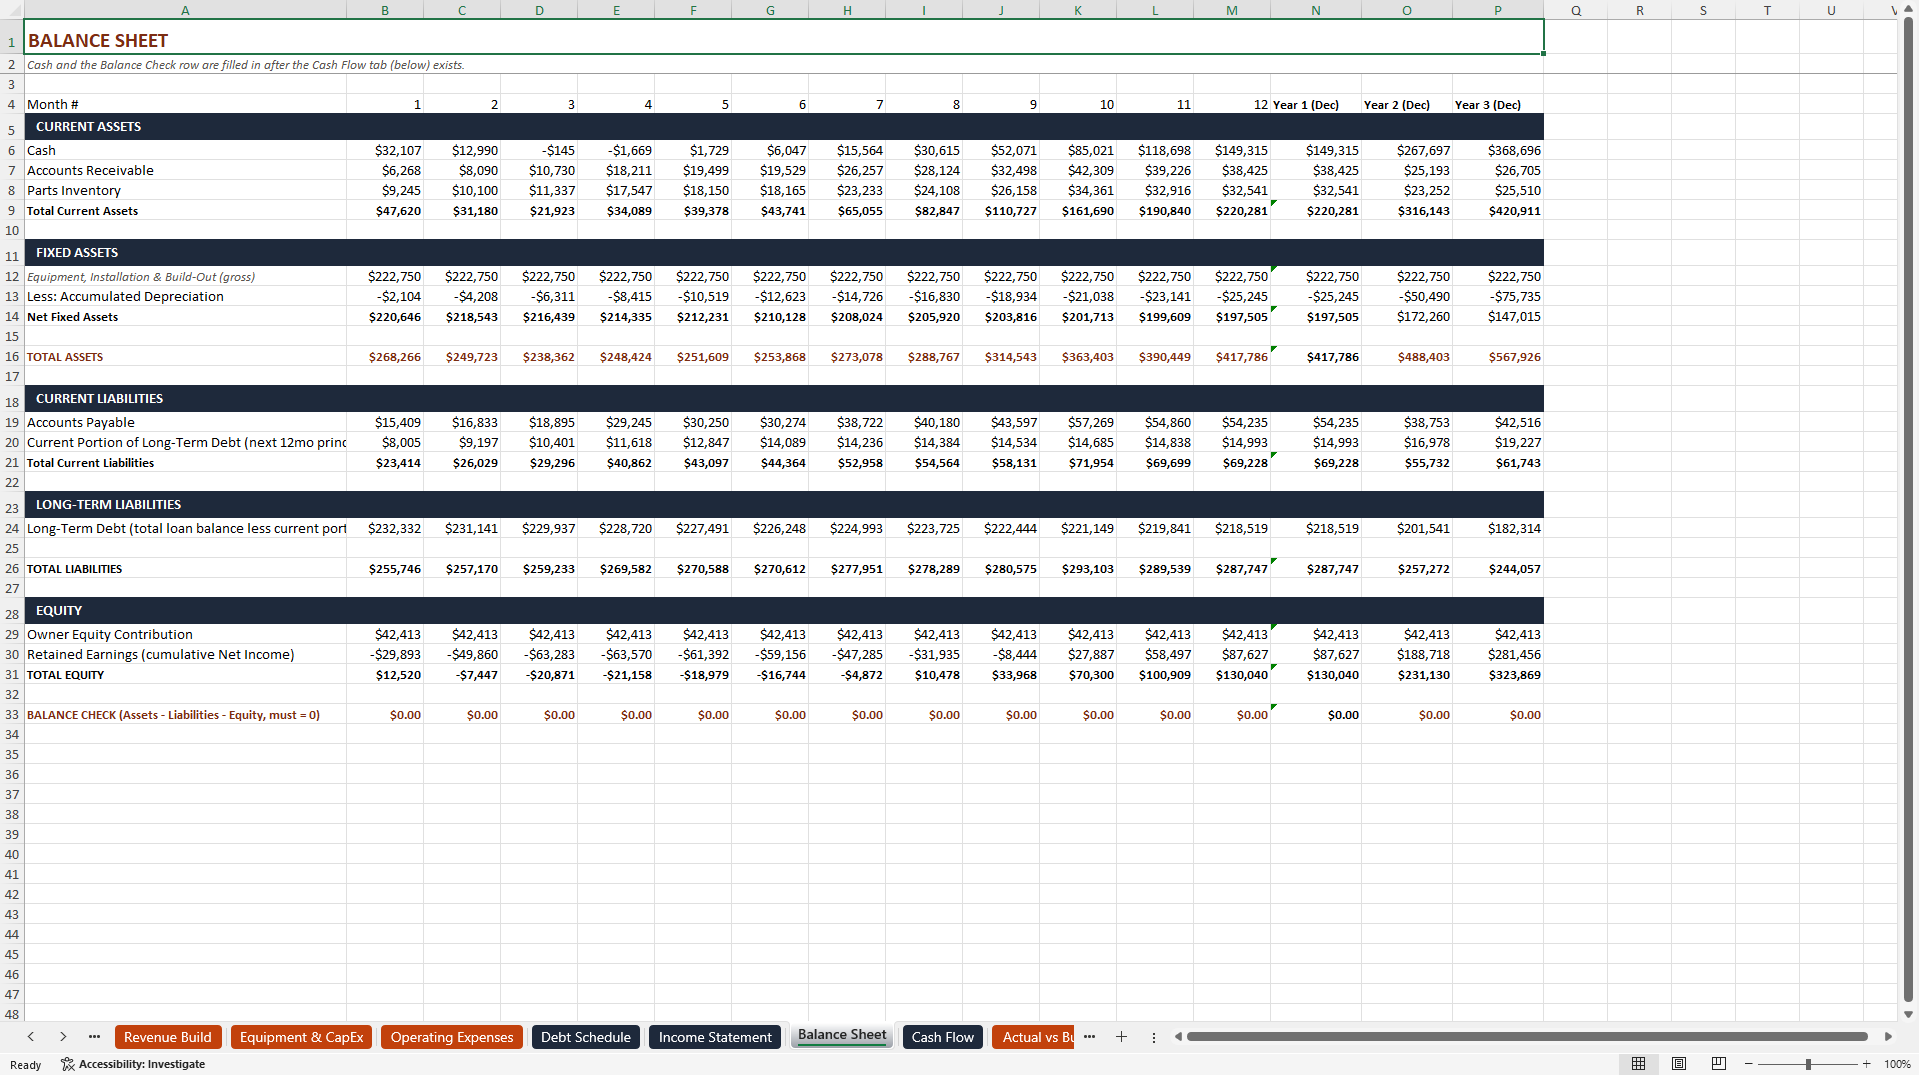Click the CURRENT LIABILITIES section header

tap(784, 399)
